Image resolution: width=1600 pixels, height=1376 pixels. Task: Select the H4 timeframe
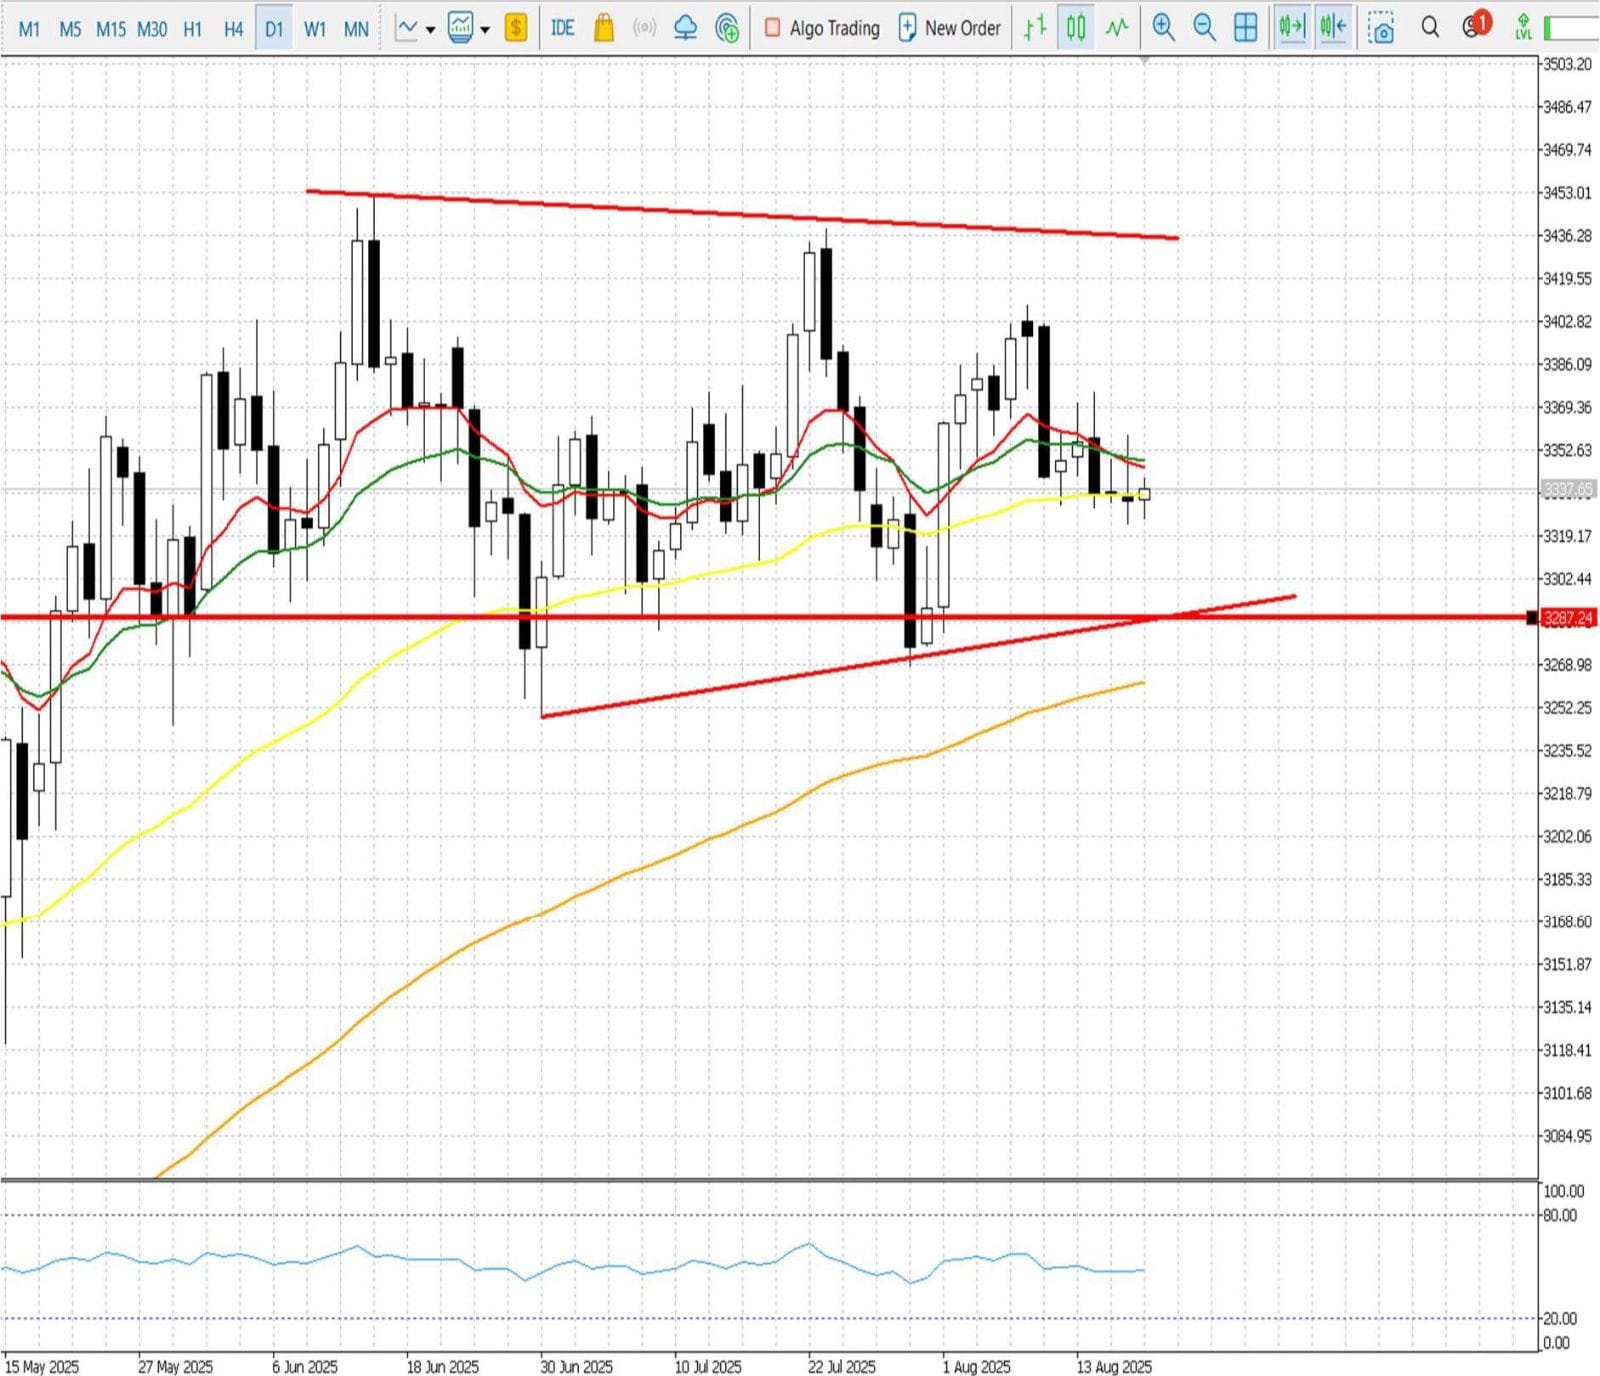tap(233, 29)
